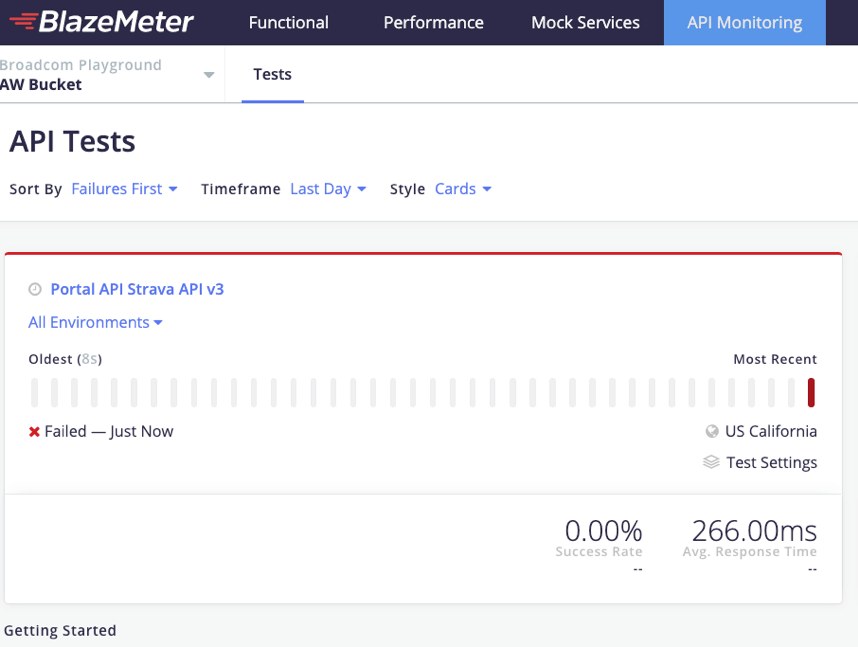Select the oldest run bar in the timeline
The image size is (858, 647).
point(34,392)
